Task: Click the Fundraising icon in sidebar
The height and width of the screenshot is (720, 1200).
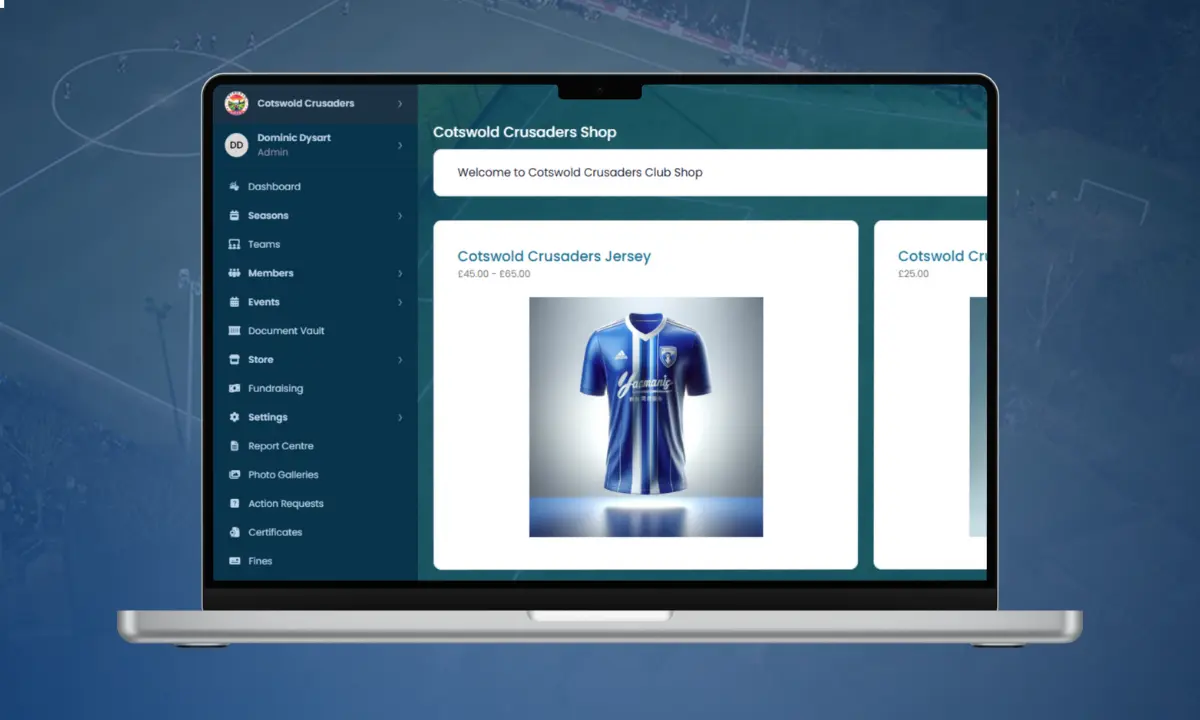Action: 234,389
